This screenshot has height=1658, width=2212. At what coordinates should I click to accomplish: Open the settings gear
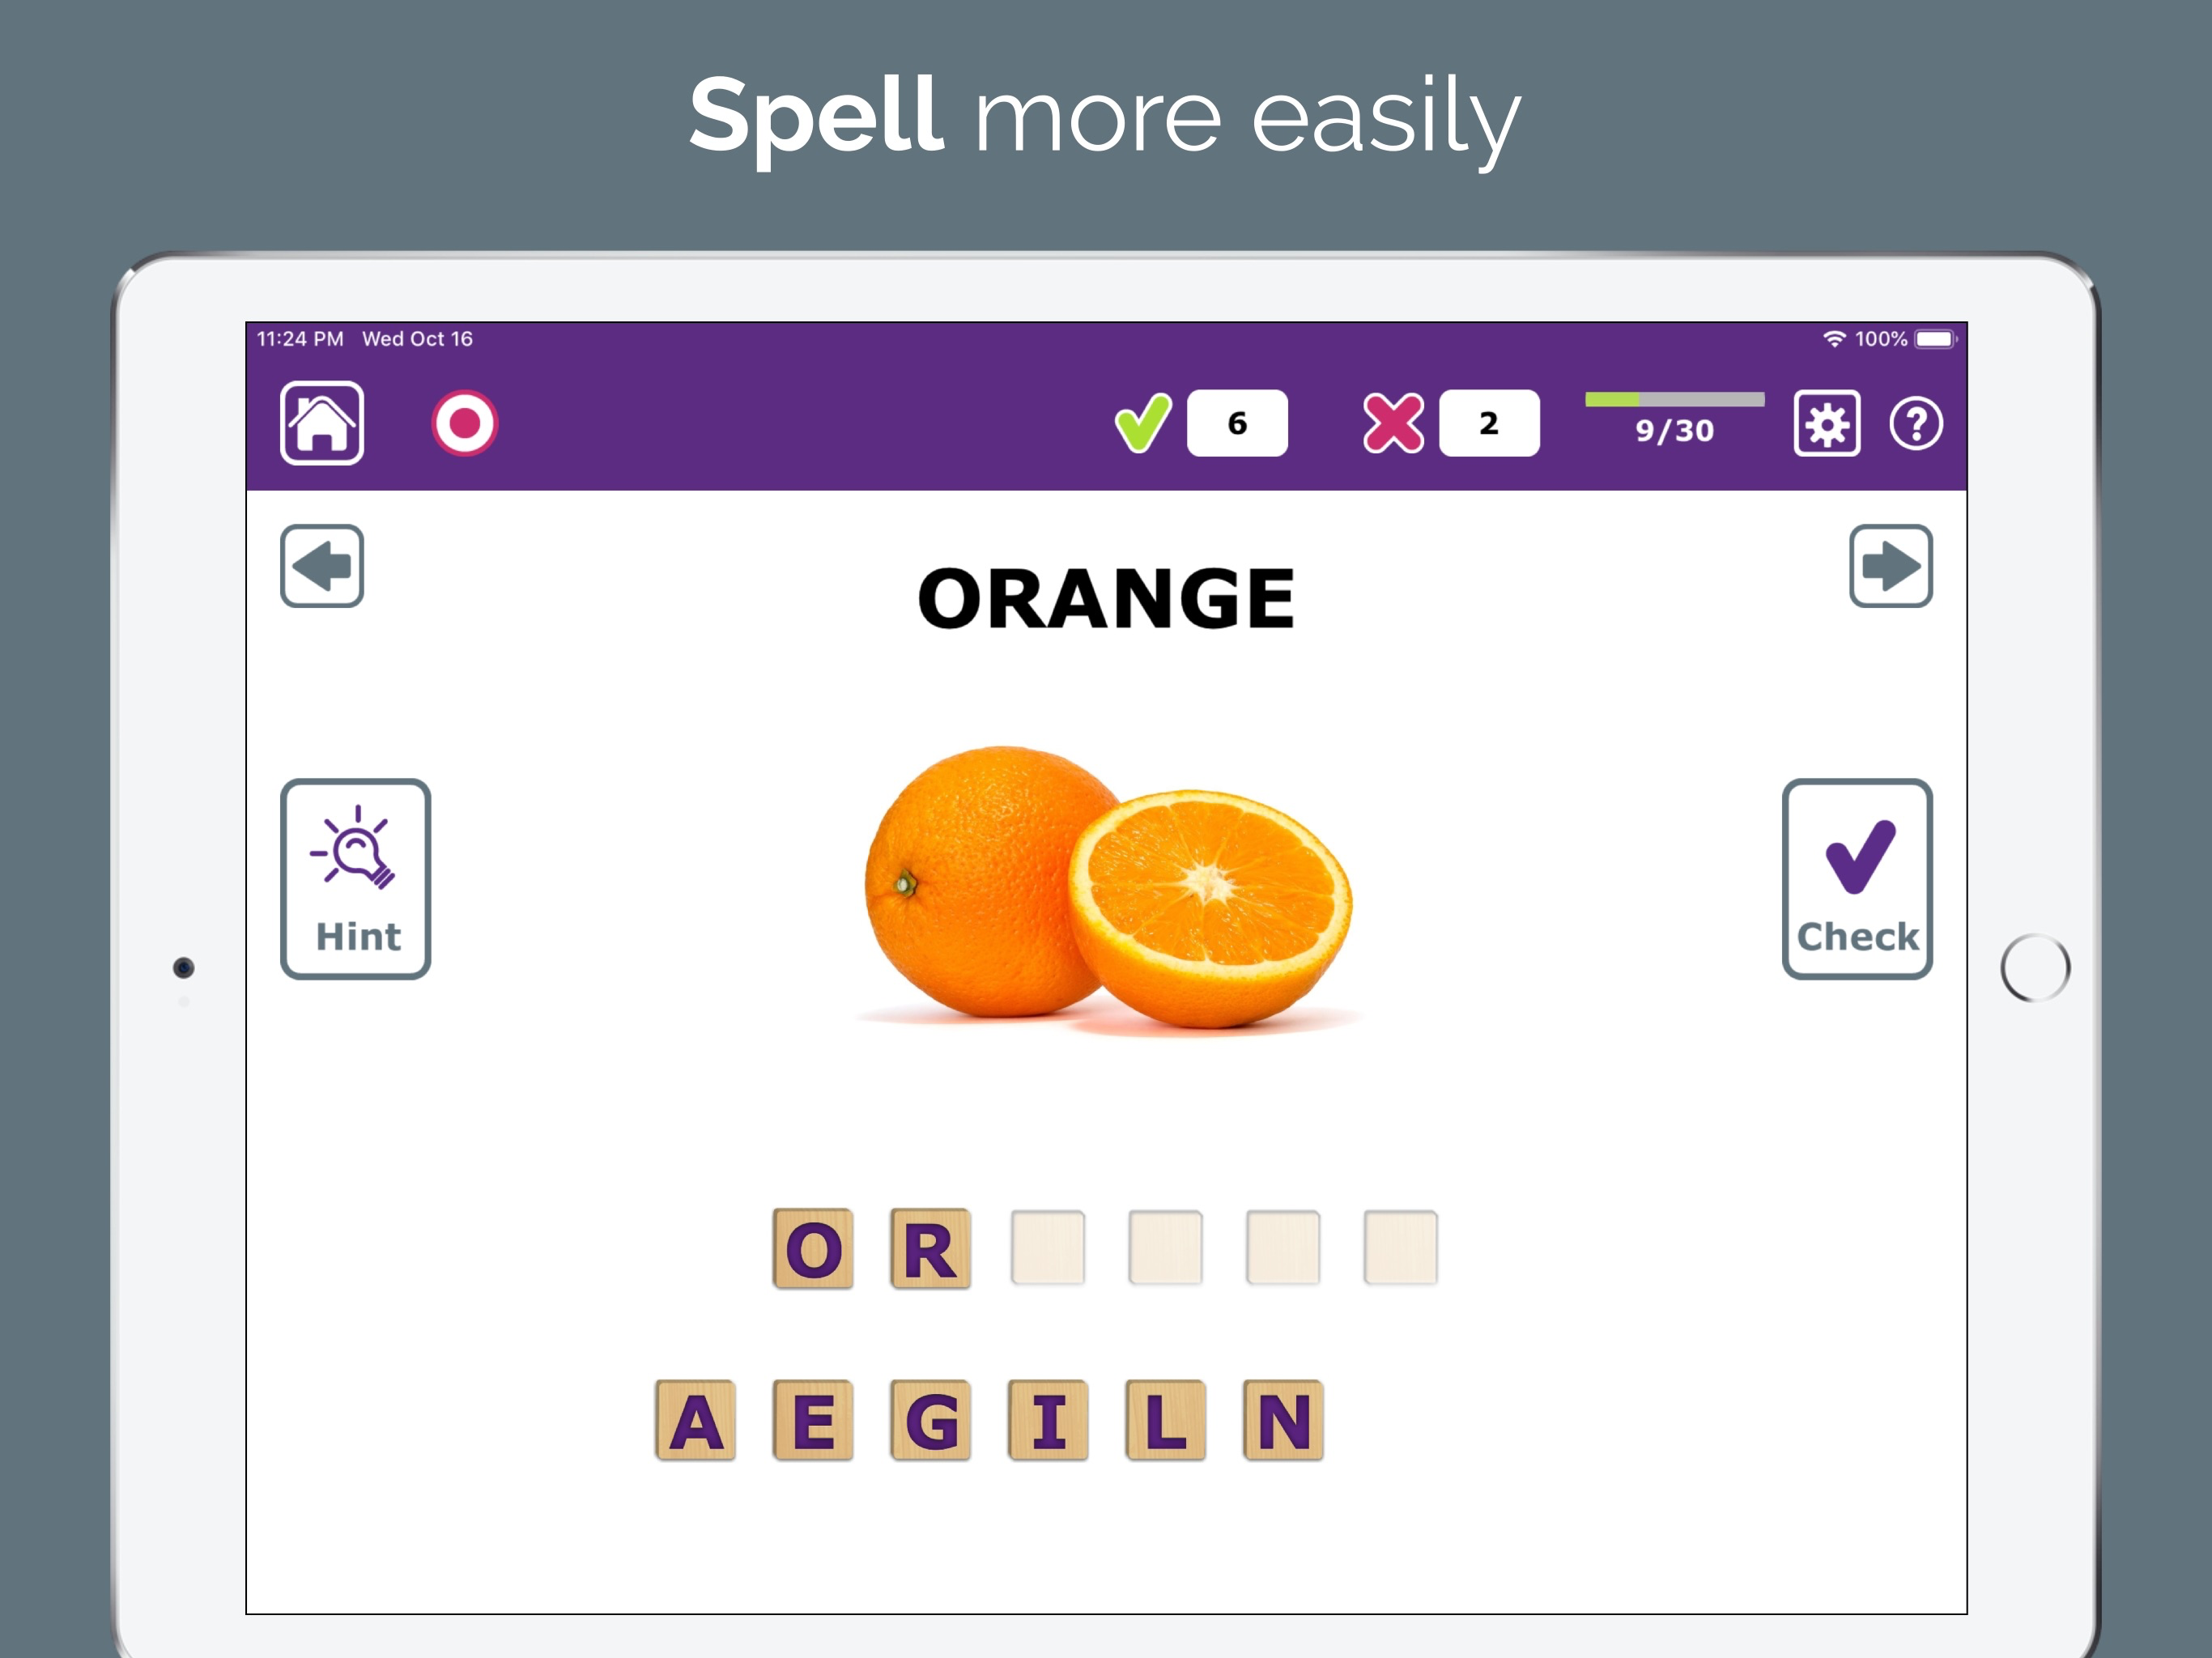coord(1828,424)
